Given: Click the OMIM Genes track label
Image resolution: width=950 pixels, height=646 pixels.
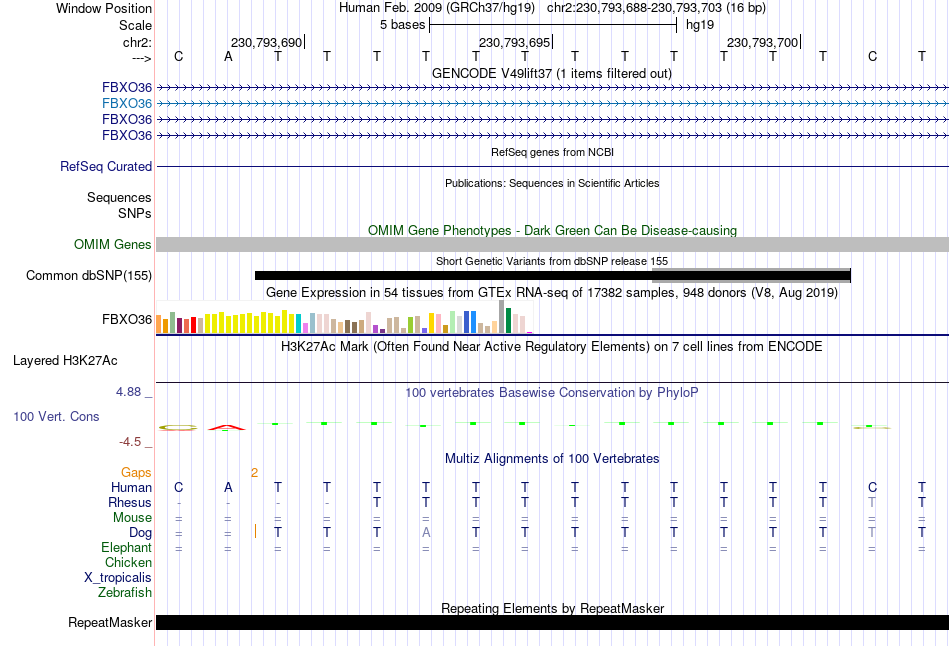Looking at the screenshot, I should (112, 244).
